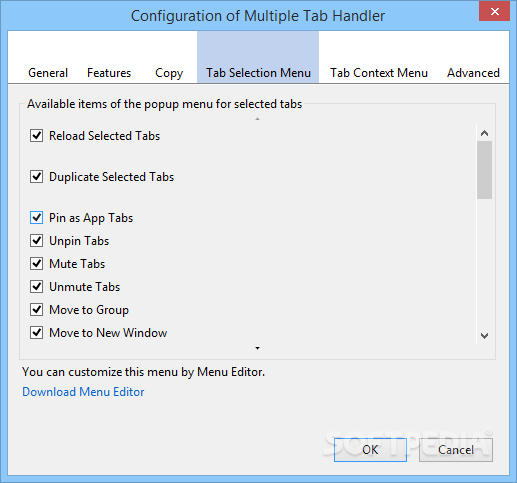Toggle Duplicate Selected Tabs checkbox
The width and height of the screenshot is (517, 483).
coord(36,177)
